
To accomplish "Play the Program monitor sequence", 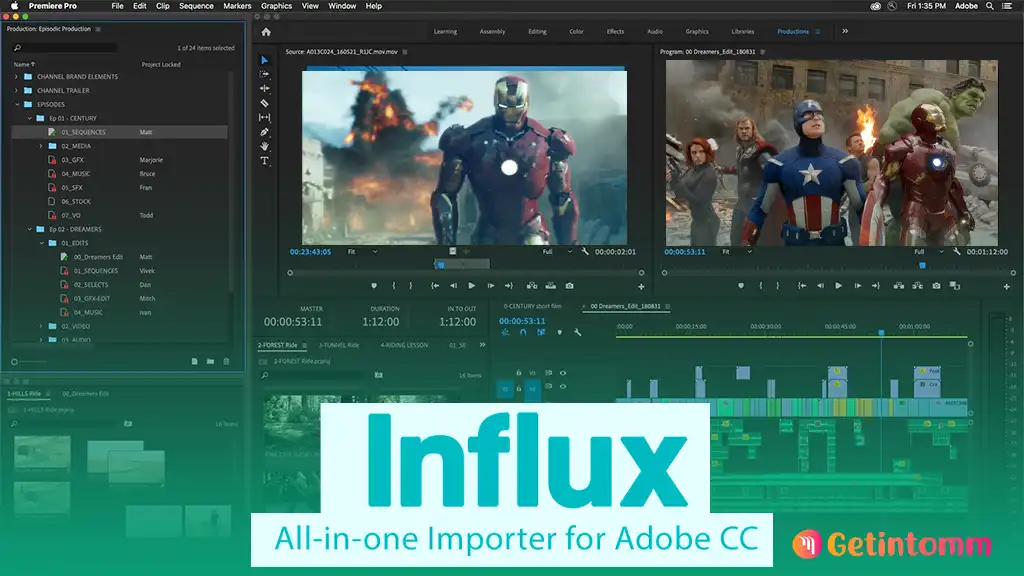I will 839,285.
